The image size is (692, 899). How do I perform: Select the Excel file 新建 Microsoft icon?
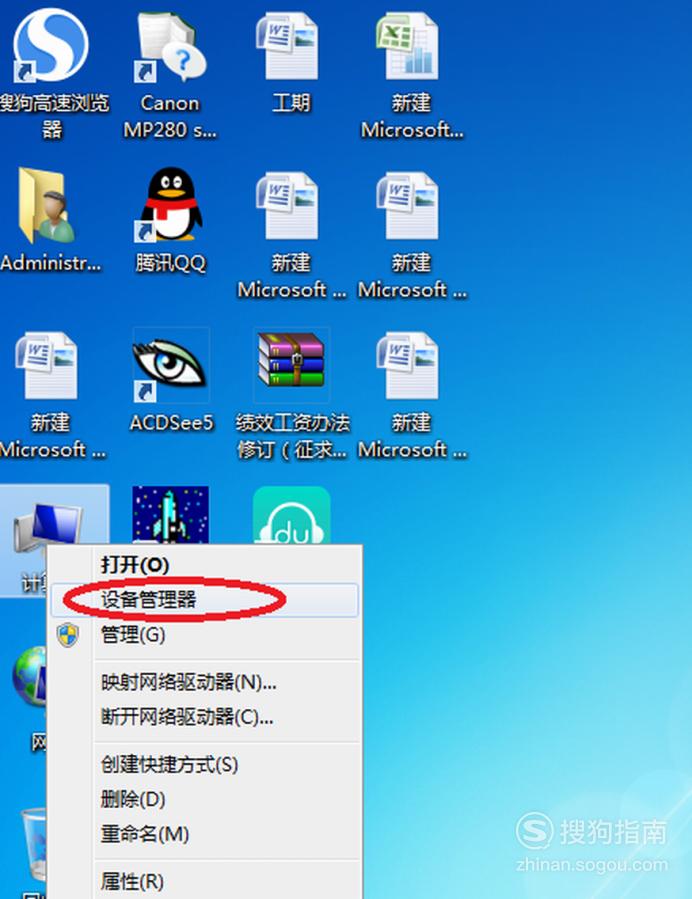(x=409, y=46)
